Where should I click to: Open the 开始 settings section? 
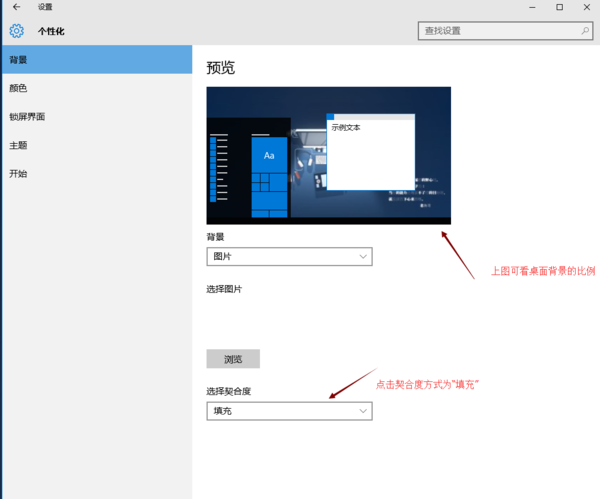(97, 173)
